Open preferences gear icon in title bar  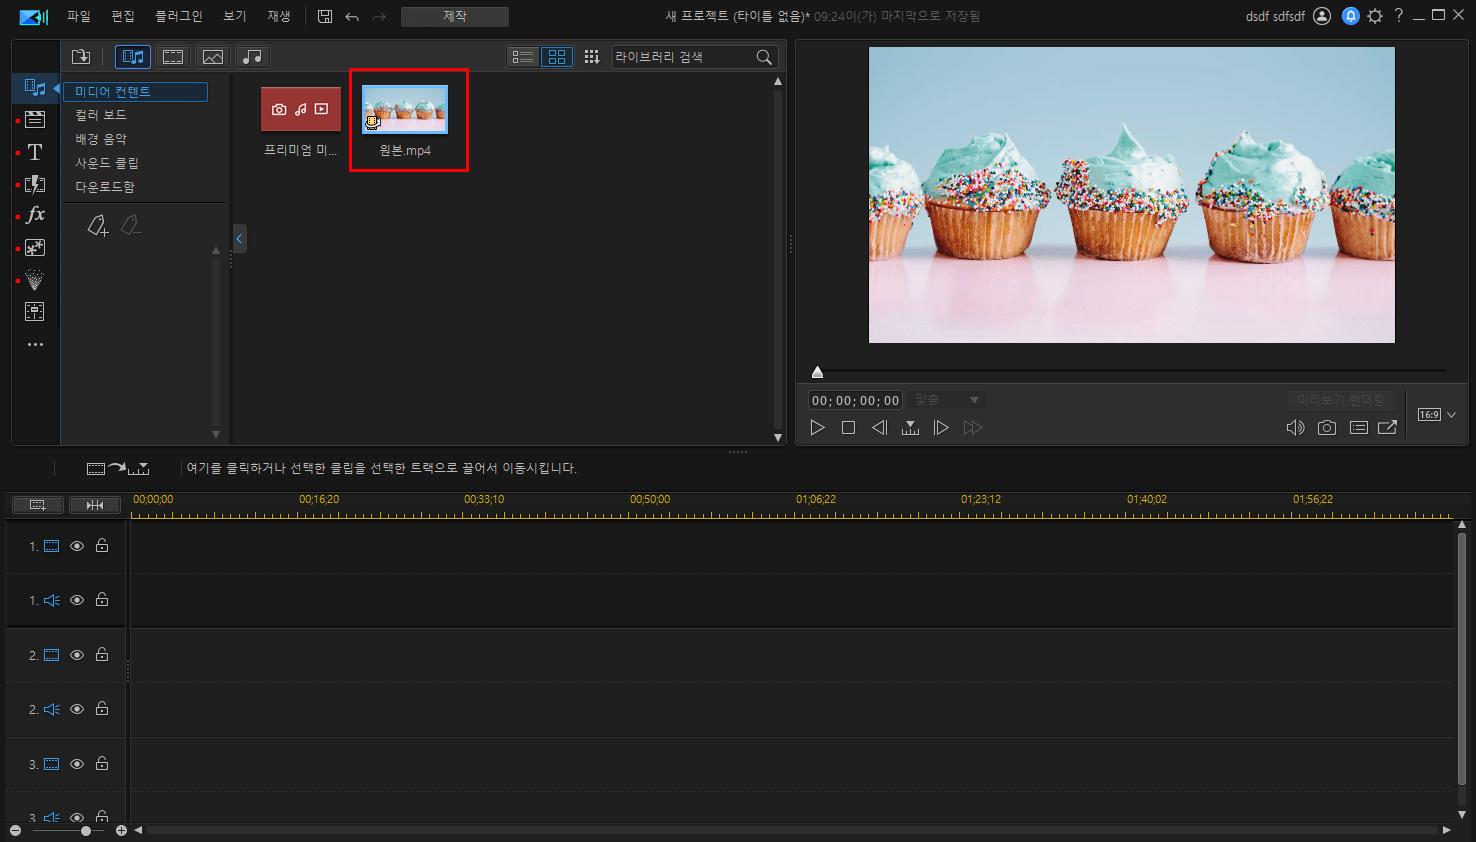(x=1375, y=16)
